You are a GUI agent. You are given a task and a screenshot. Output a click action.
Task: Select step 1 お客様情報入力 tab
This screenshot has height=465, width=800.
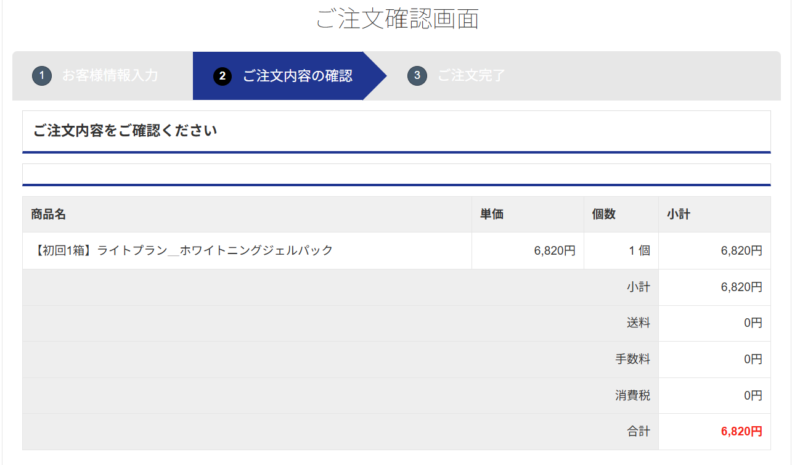coord(103,76)
